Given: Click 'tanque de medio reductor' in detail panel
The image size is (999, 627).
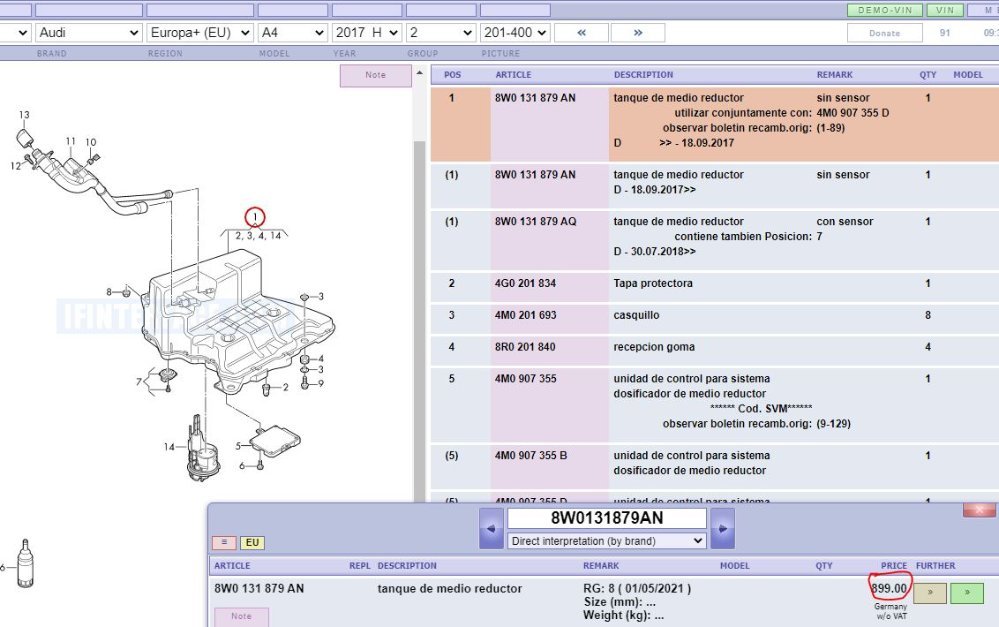Looking at the screenshot, I should (x=449, y=588).
